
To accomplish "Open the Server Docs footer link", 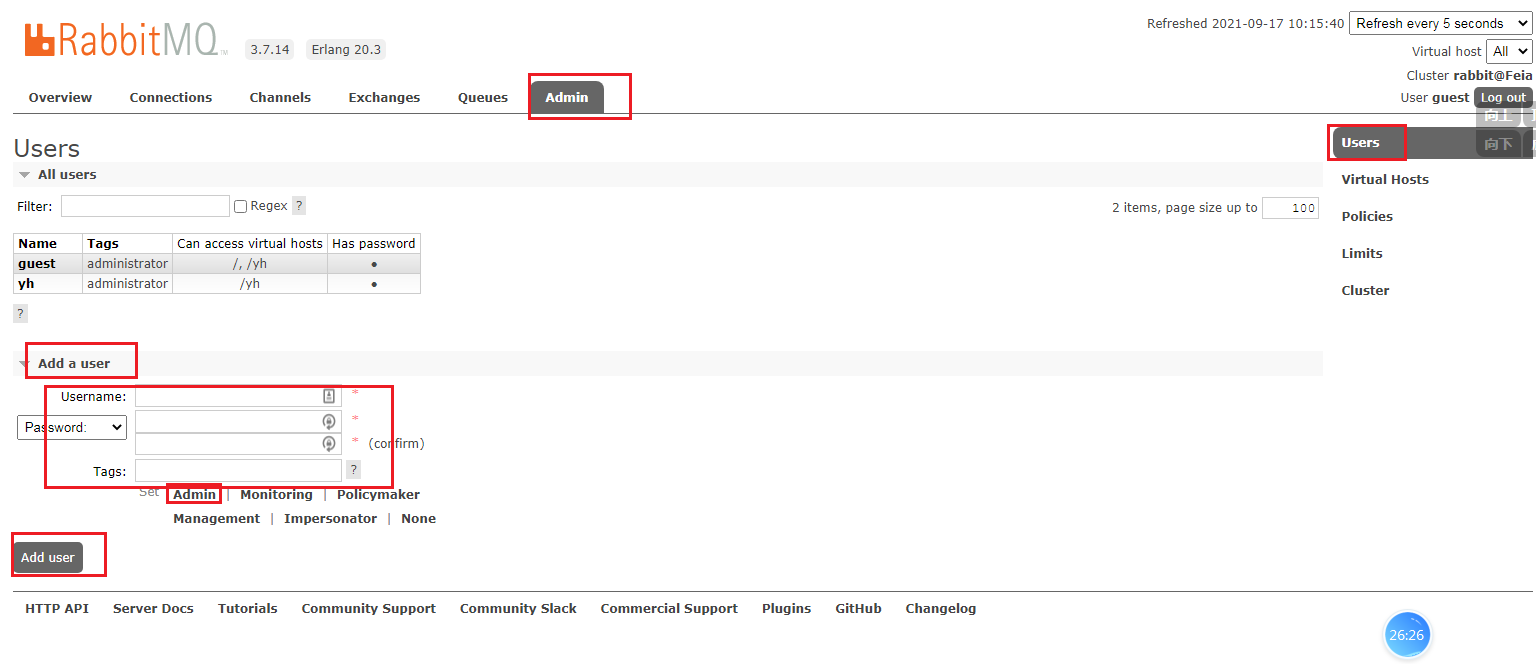I will click(153, 608).
